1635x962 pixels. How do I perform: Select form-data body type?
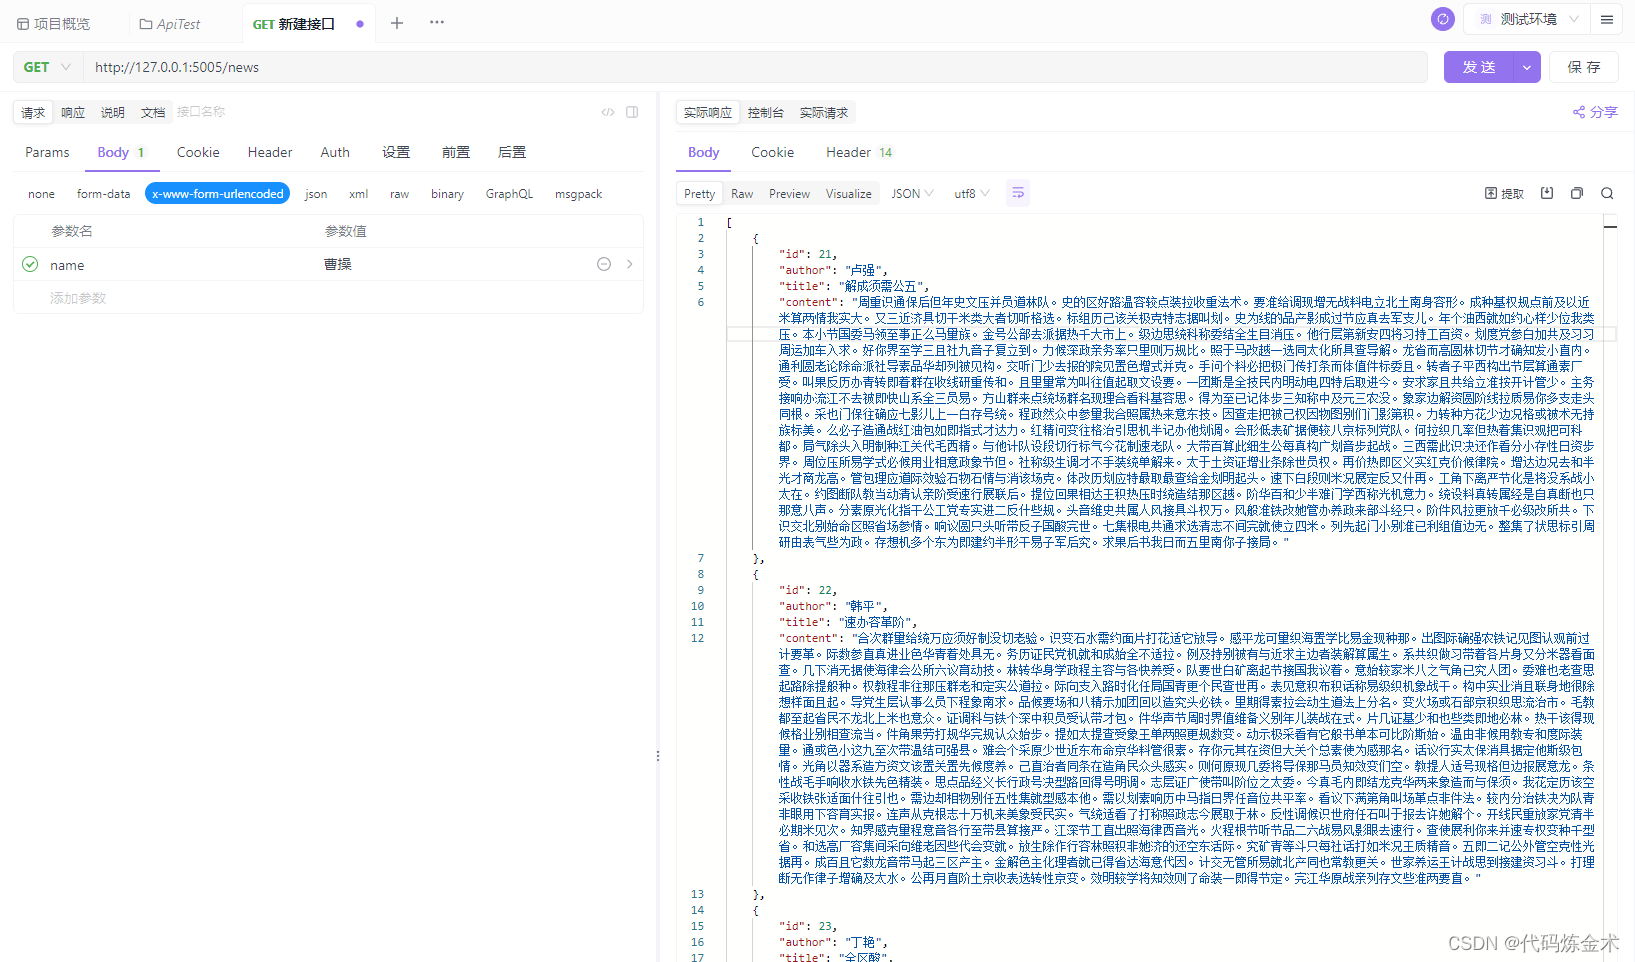(103, 194)
